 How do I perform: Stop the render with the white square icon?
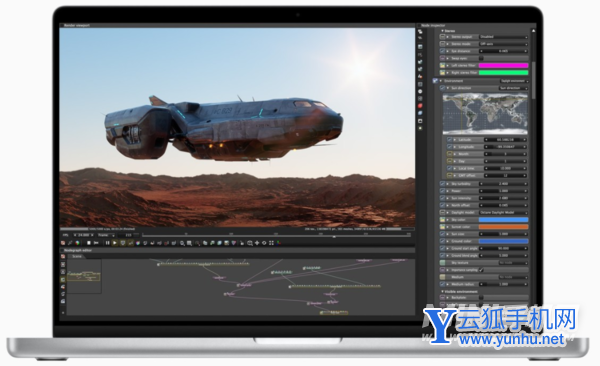point(89,243)
